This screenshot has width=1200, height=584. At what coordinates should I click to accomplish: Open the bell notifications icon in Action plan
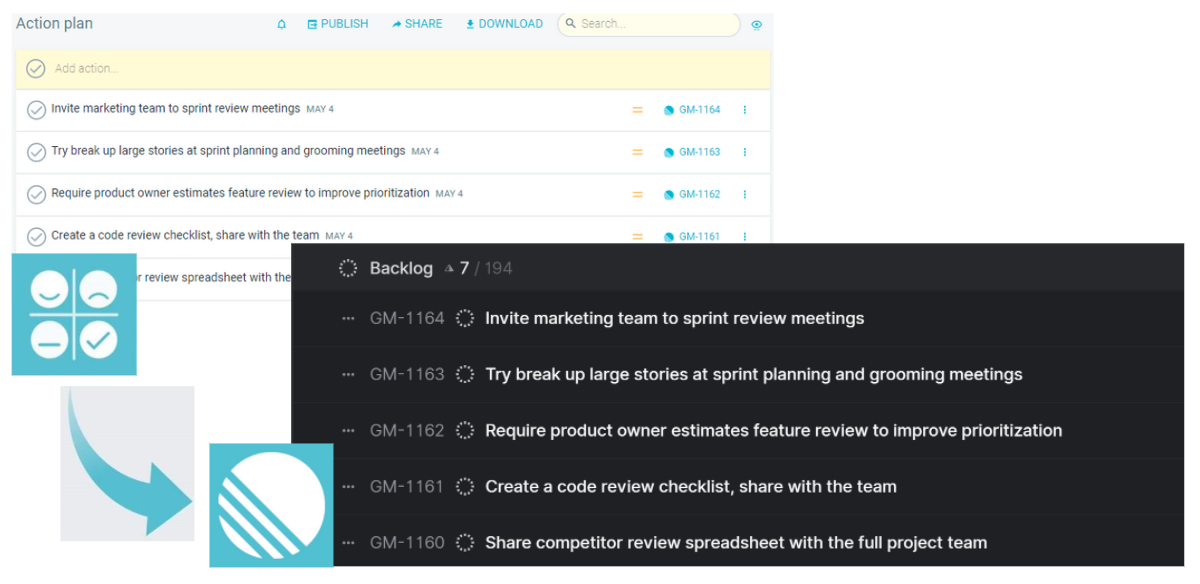tap(282, 24)
